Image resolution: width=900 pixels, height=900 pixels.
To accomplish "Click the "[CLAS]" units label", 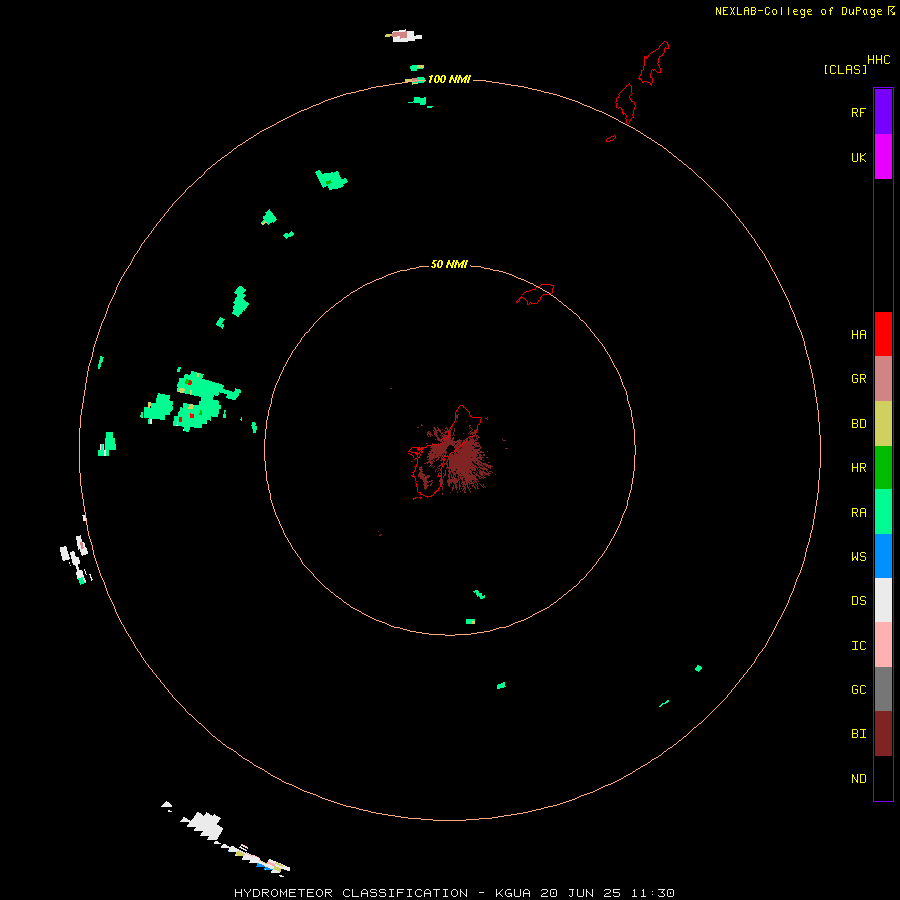I will coord(845,69).
